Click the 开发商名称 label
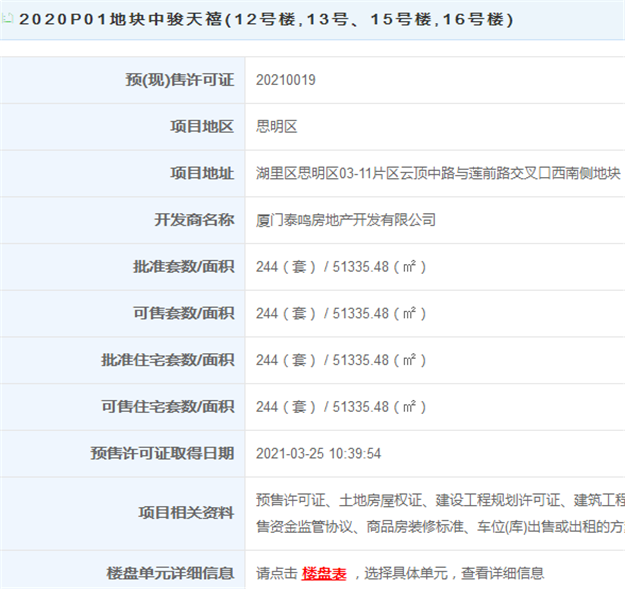625x589 pixels. coord(195,220)
